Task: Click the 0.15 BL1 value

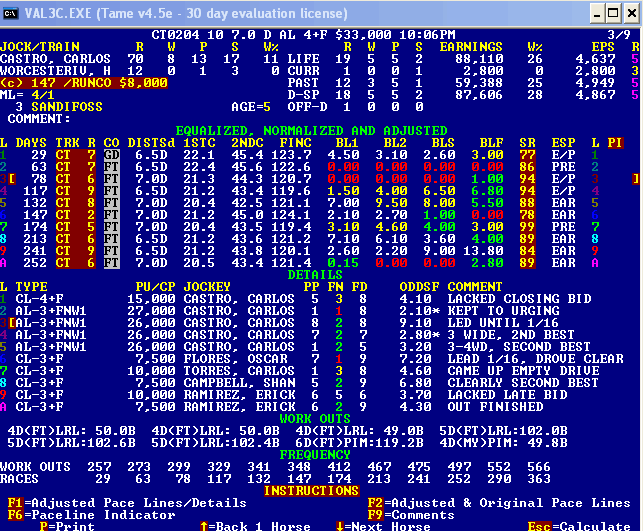Action: click(x=343, y=263)
